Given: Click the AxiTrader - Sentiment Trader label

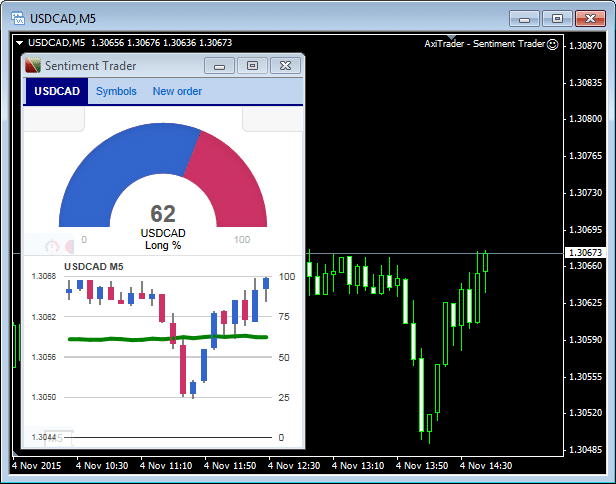Looking at the screenshot, I should (x=485, y=44).
